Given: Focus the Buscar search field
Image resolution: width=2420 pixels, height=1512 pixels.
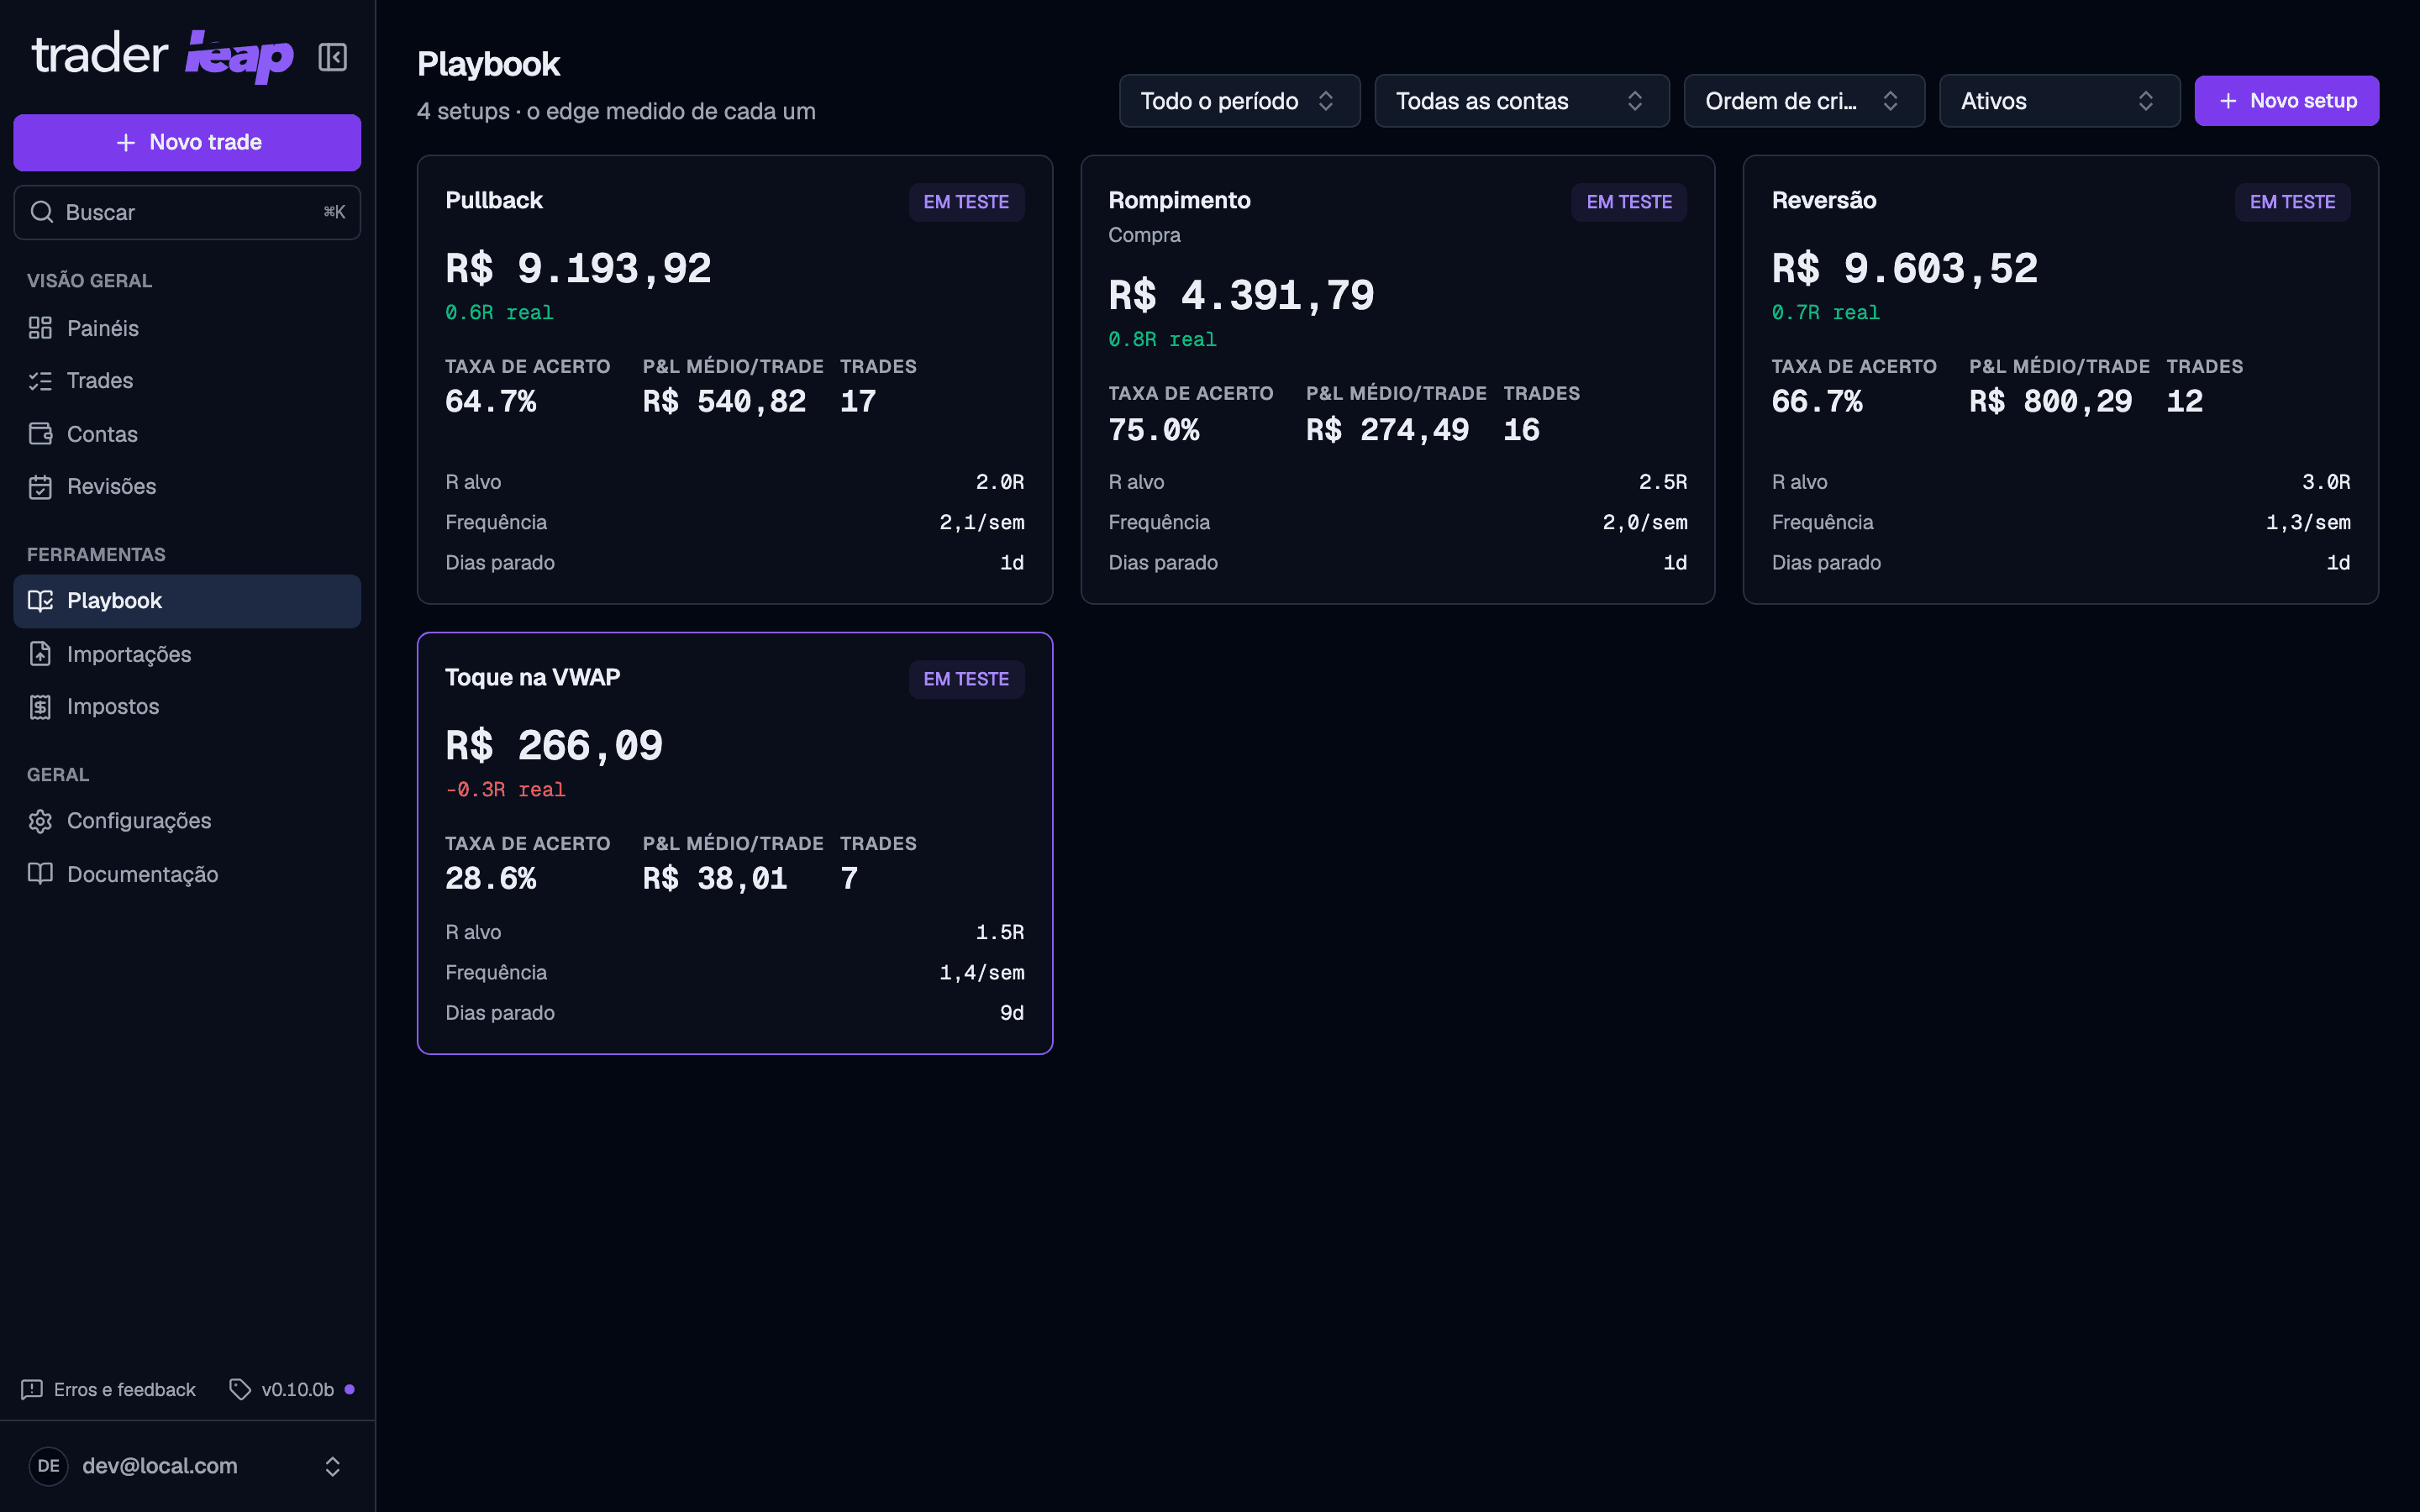Looking at the screenshot, I should [187, 212].
